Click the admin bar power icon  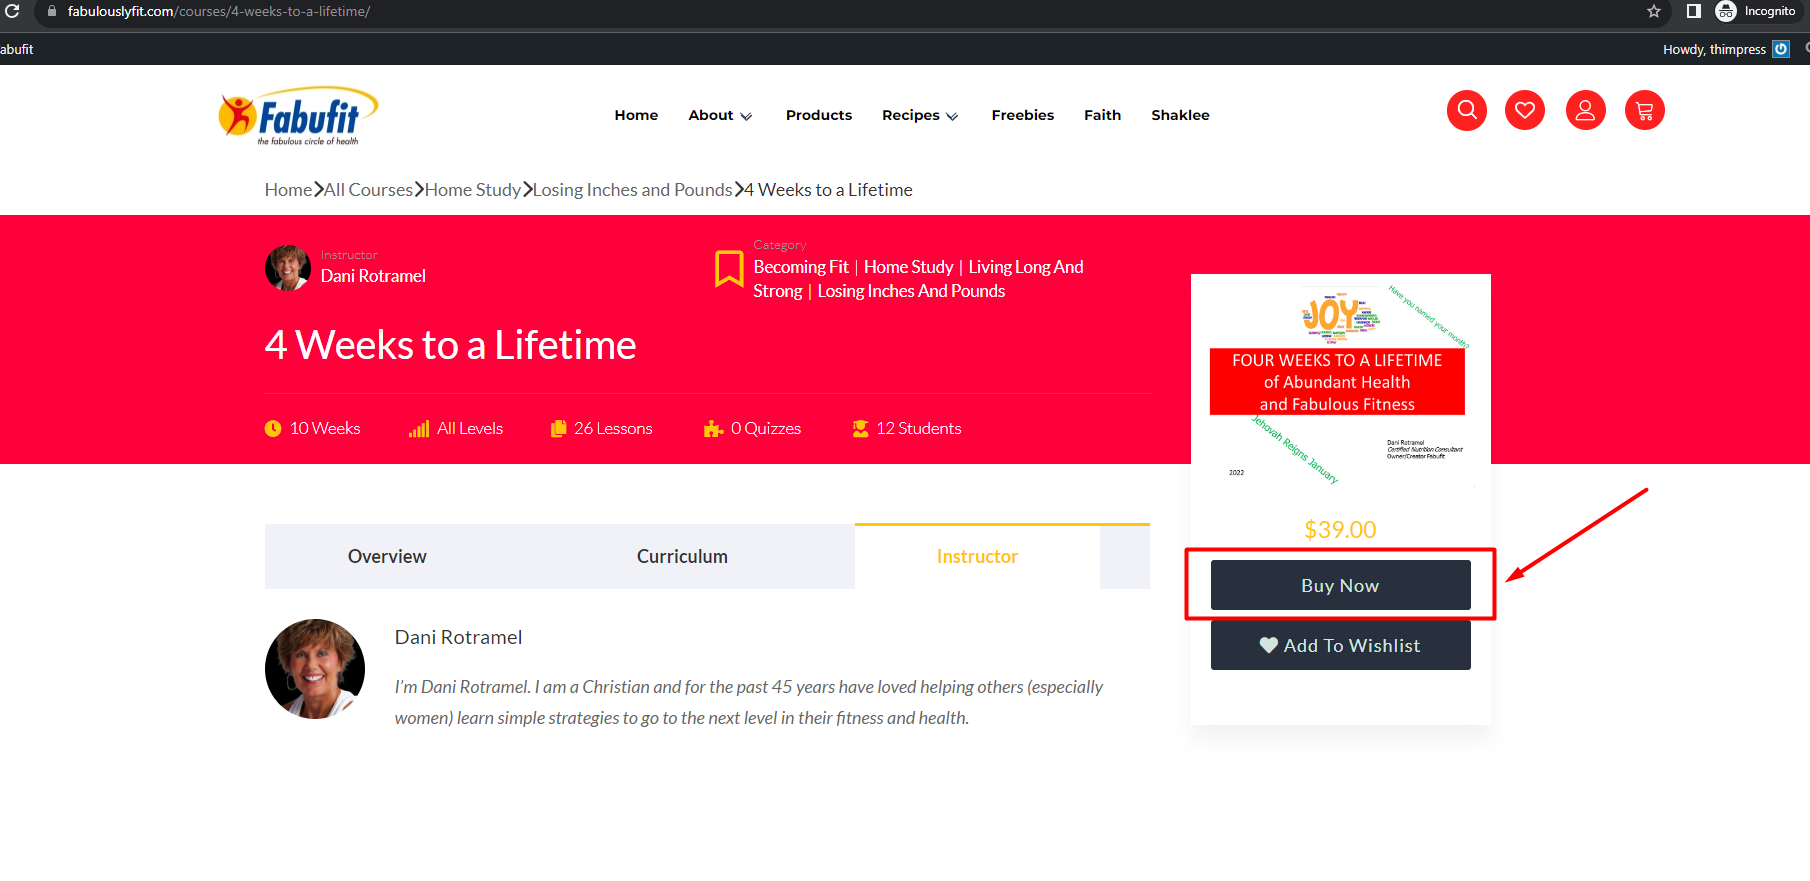coord(1781,49)
